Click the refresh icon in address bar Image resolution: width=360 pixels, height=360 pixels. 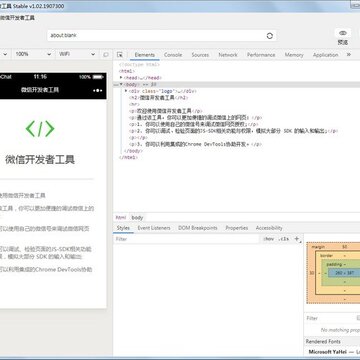click(270, 36)
